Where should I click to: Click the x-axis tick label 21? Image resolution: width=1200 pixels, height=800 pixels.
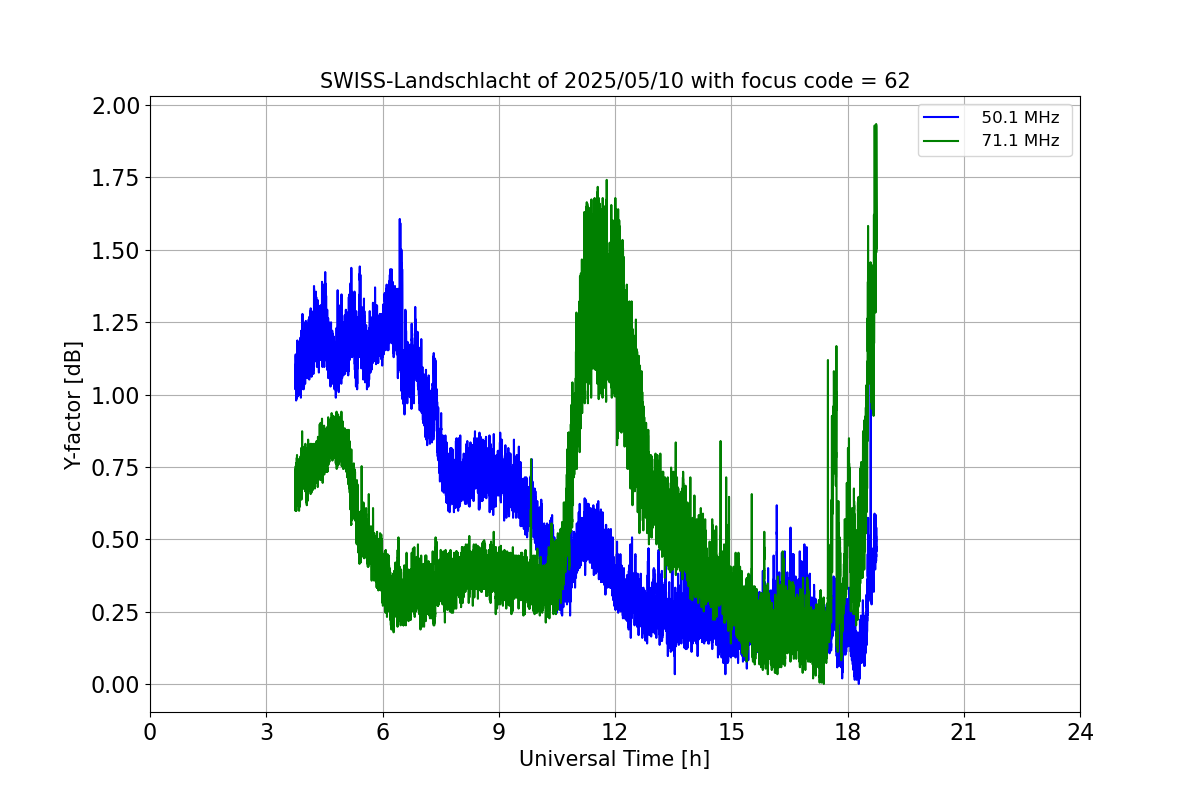(964, 732)
